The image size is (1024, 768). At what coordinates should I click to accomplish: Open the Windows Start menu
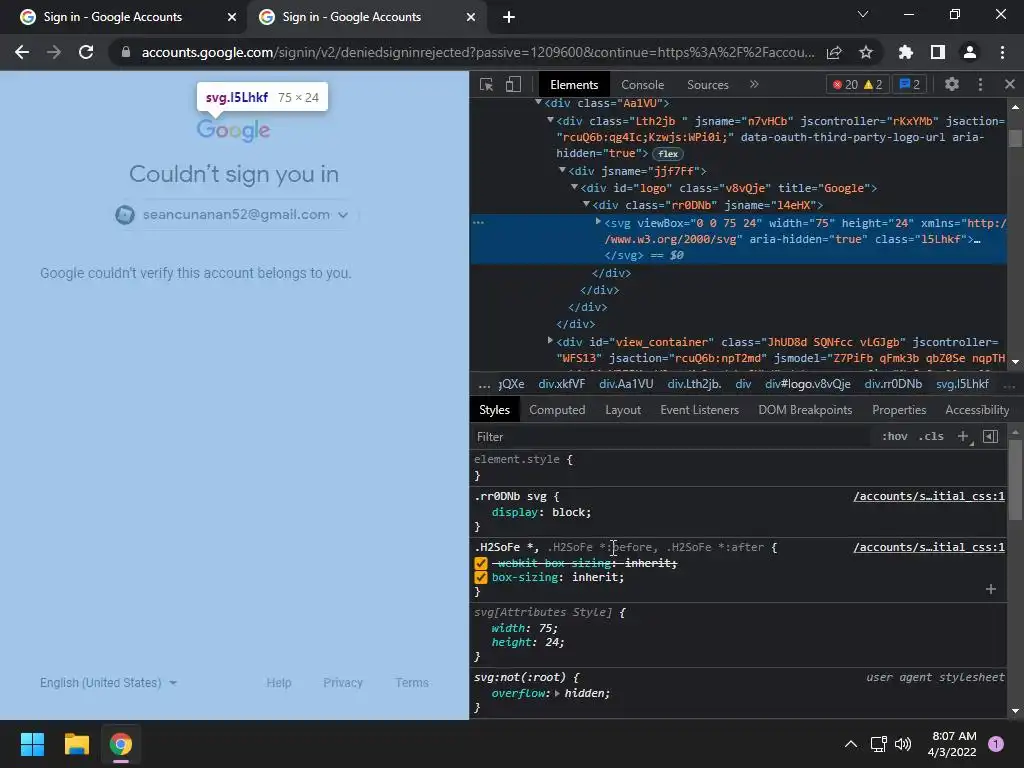point(32,744)
